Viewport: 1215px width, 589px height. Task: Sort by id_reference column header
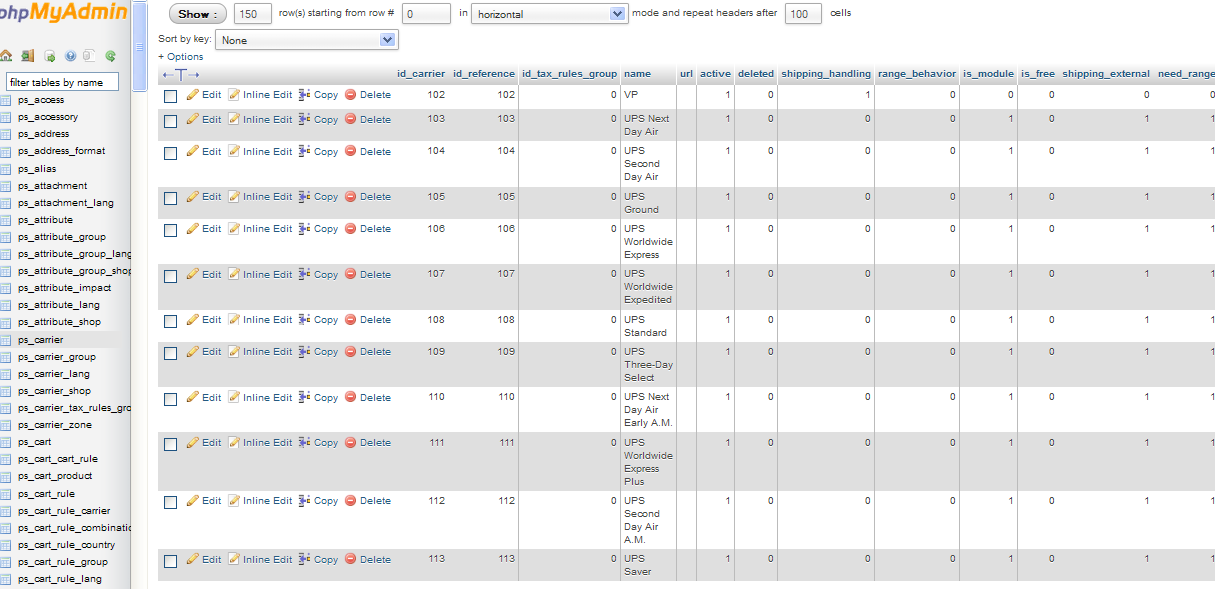point(484,74)
